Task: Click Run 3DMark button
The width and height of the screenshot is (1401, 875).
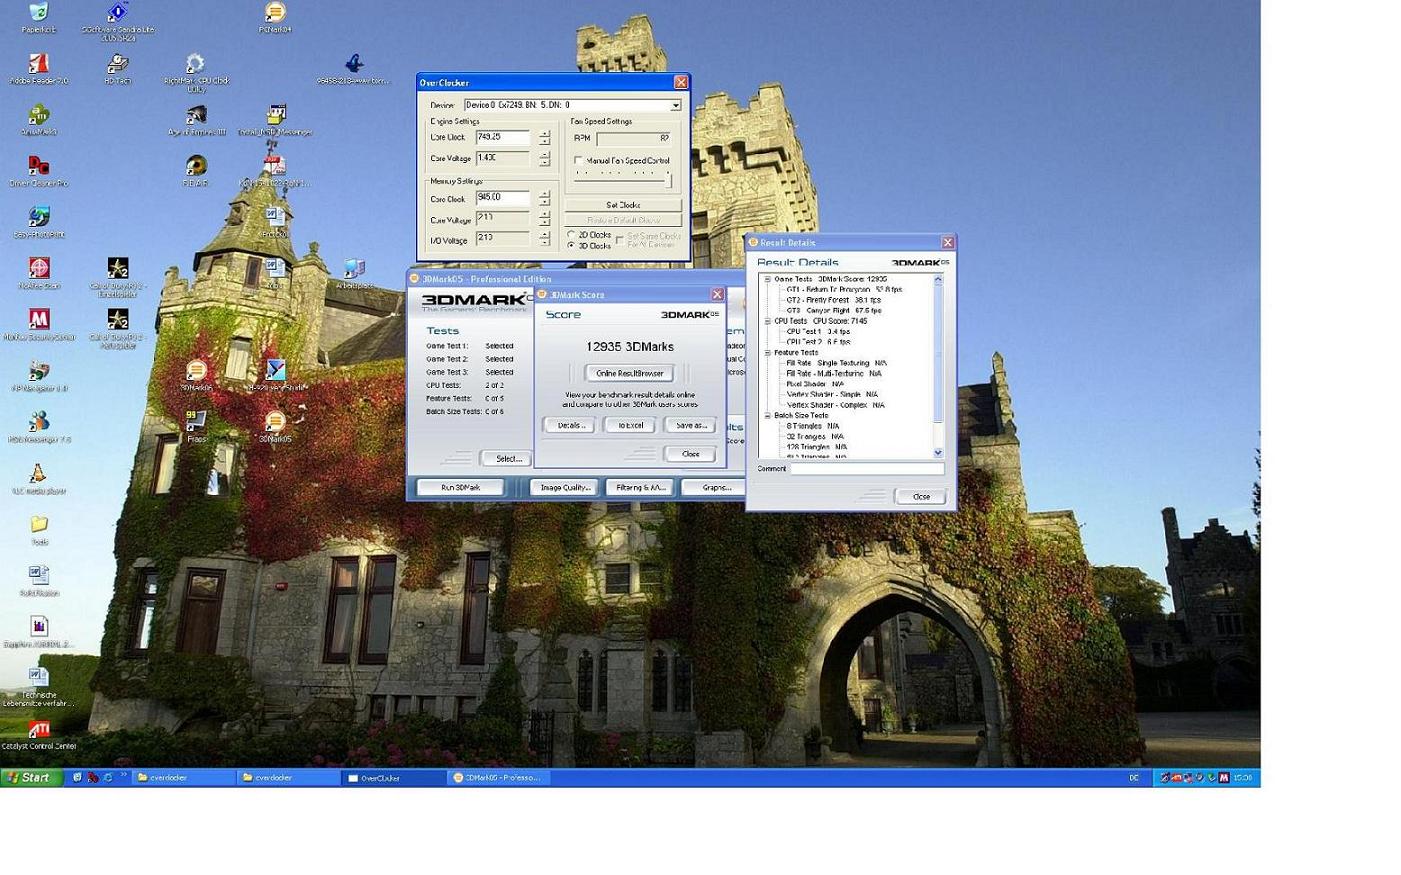Action: pos(461,487)
